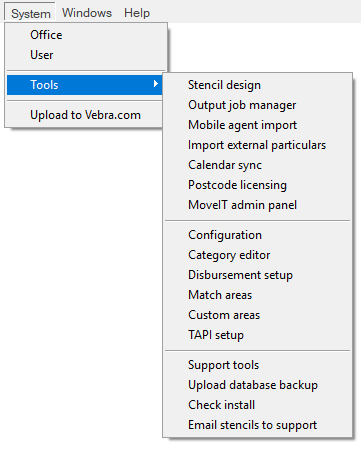Select the Office menu entry
The width and height of the screenshot is (361, 451).
85,35
